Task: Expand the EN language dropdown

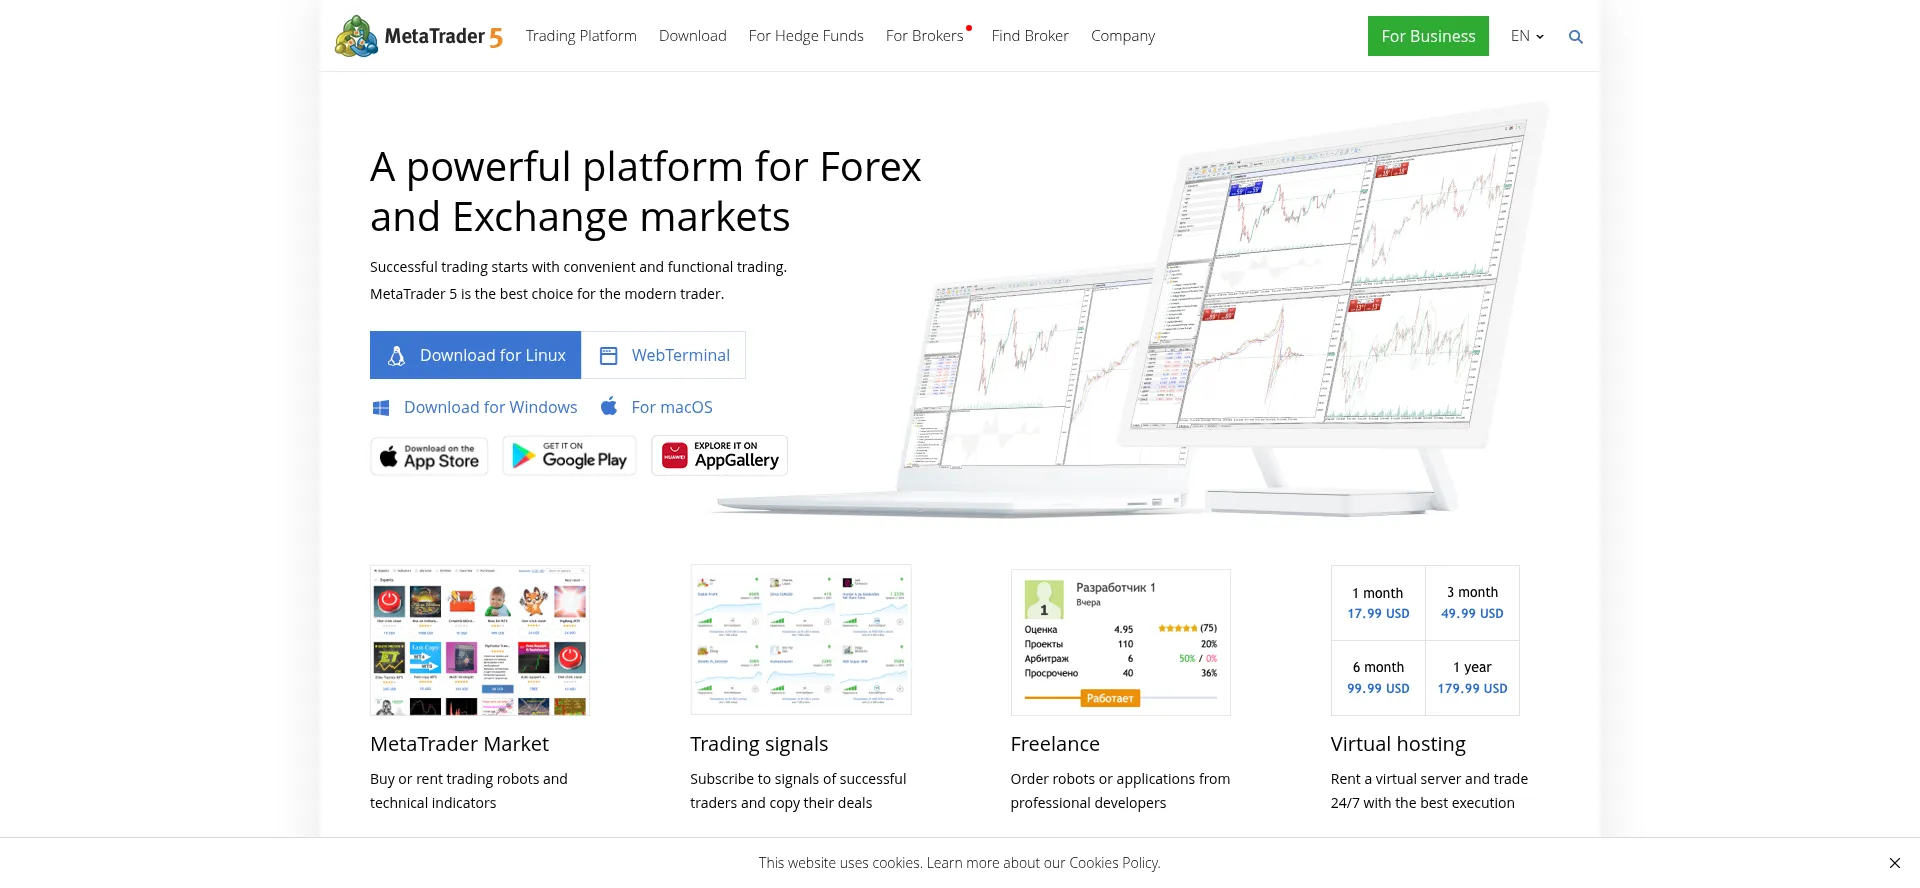Action: pos(1527,36)
